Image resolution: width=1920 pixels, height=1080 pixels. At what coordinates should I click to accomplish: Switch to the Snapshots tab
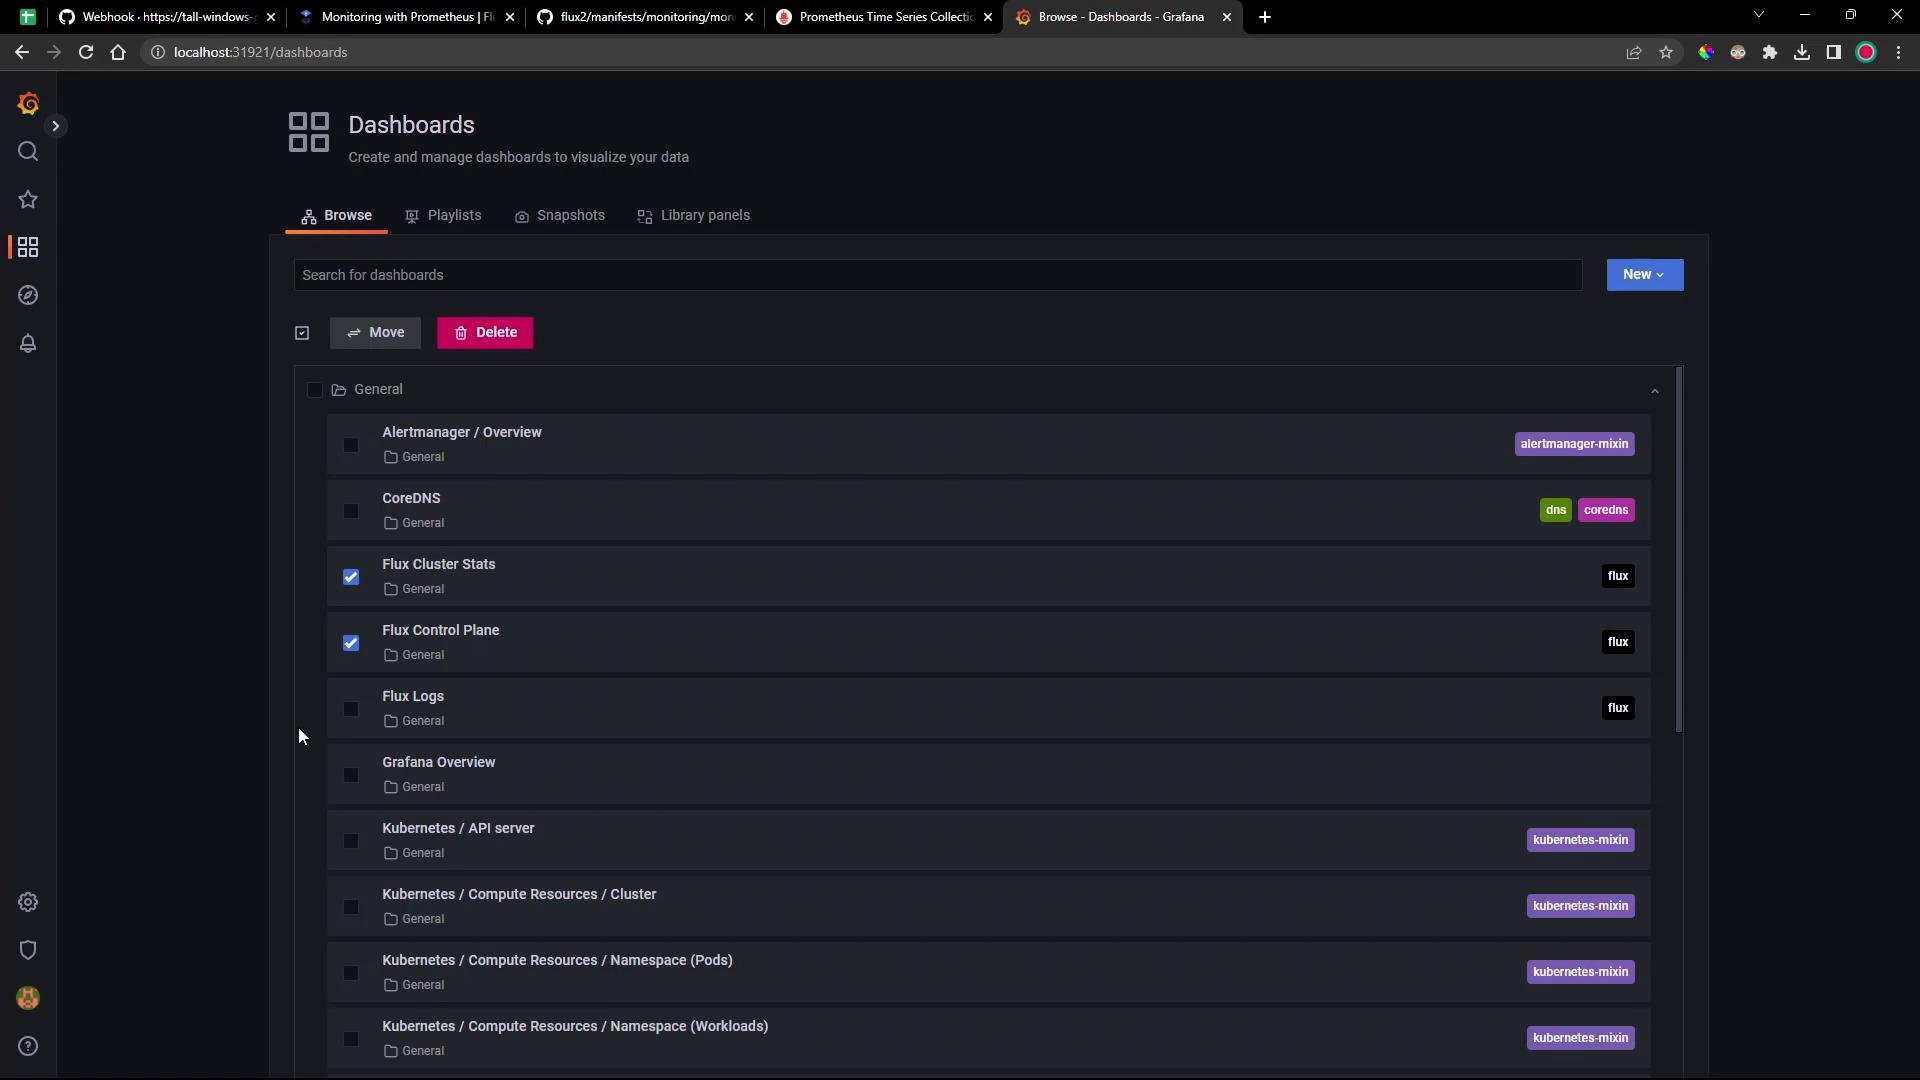(560, 216)
